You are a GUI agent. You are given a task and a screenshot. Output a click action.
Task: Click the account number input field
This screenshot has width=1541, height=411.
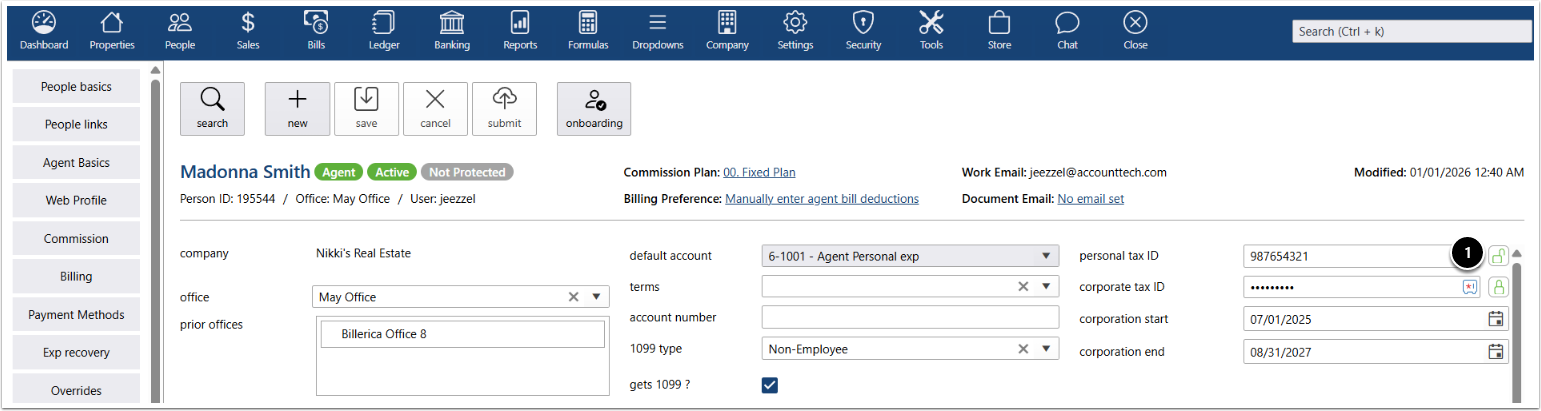click(909, 318)
